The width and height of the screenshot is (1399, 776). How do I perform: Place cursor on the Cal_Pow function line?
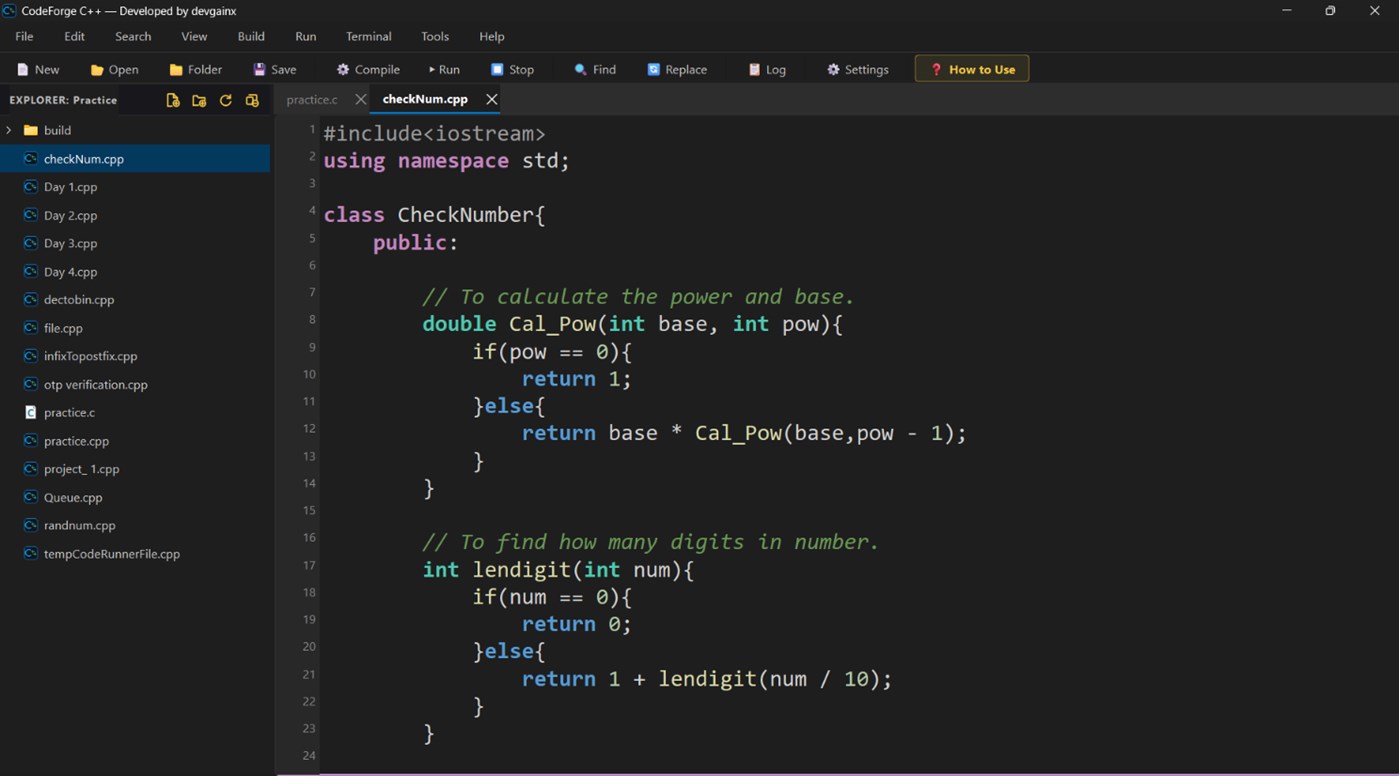(632, 324)
